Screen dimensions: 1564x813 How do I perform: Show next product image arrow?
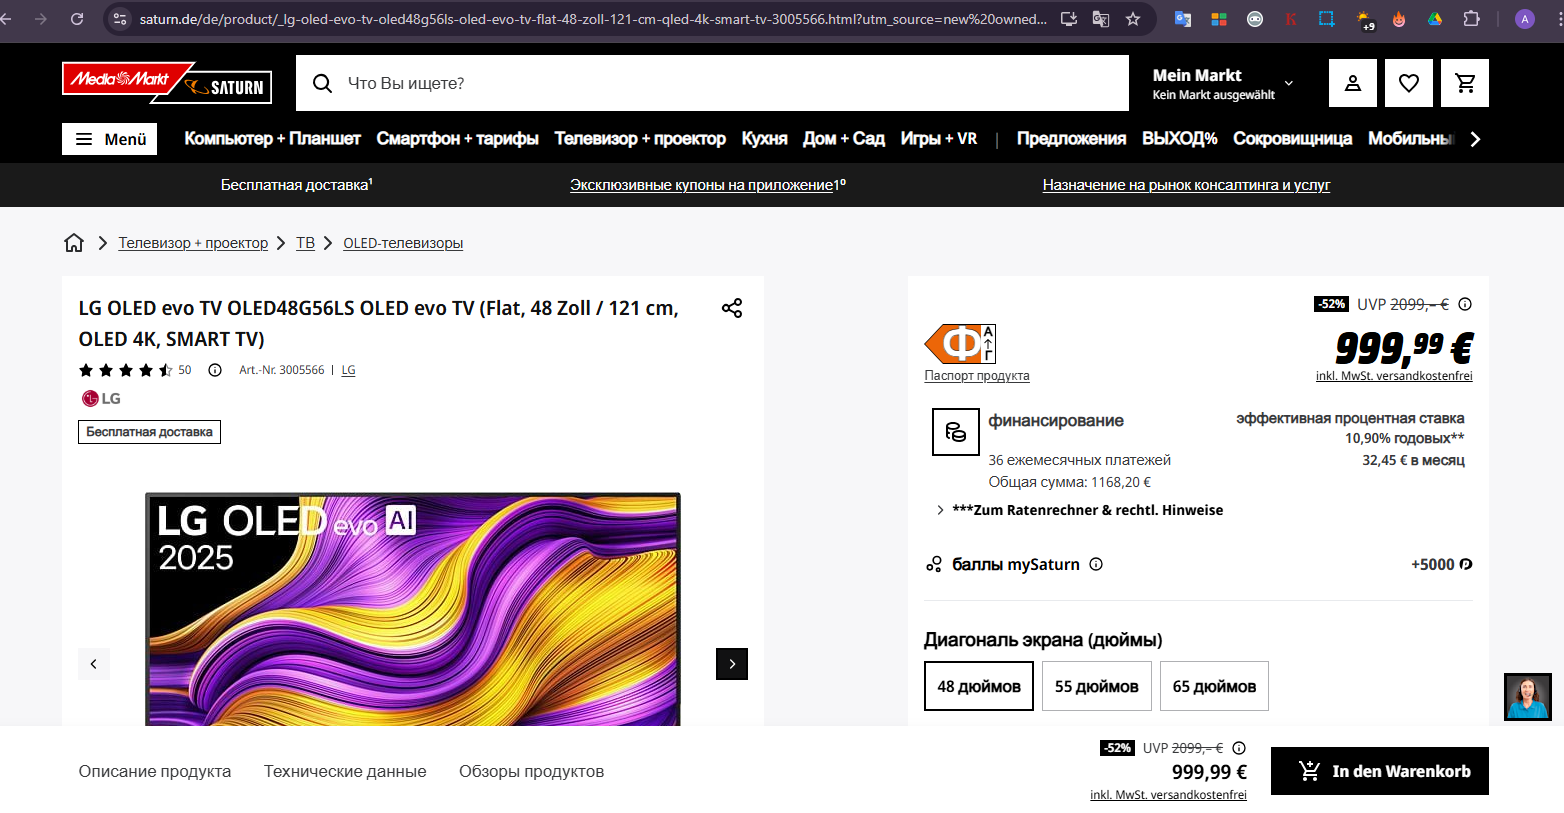coord(732,664)
